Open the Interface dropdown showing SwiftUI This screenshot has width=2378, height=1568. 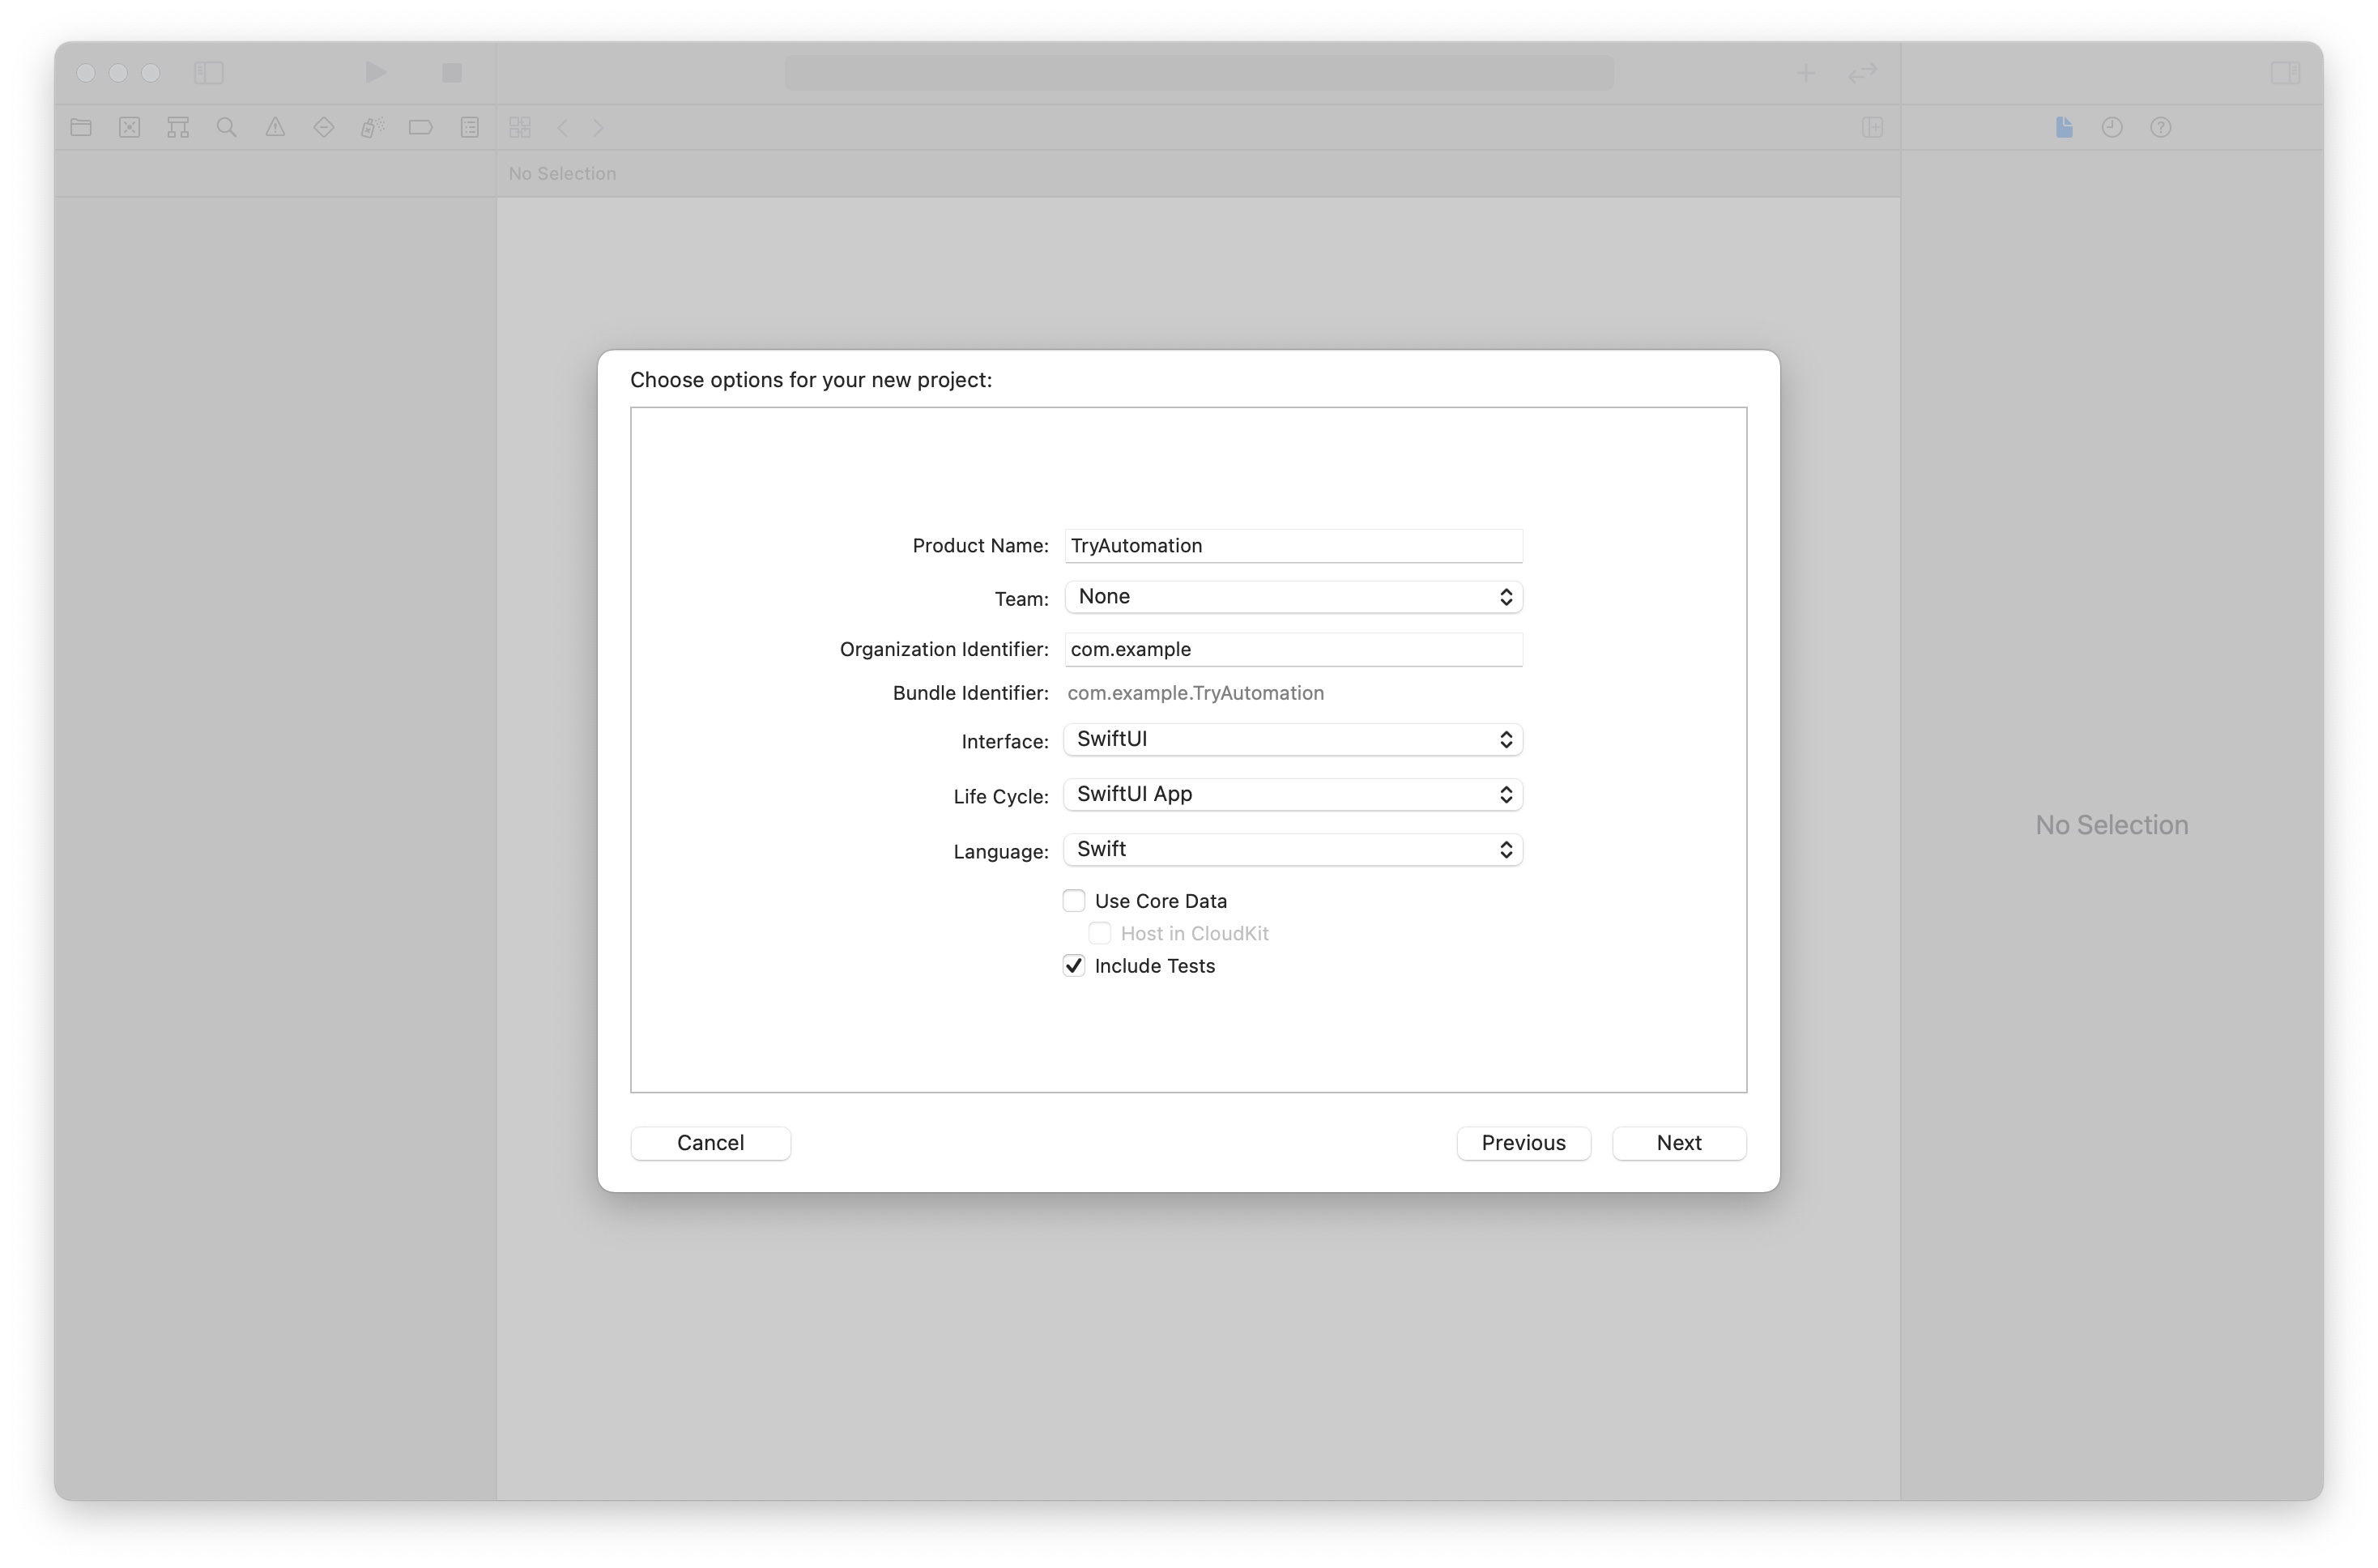point(1292,739)
